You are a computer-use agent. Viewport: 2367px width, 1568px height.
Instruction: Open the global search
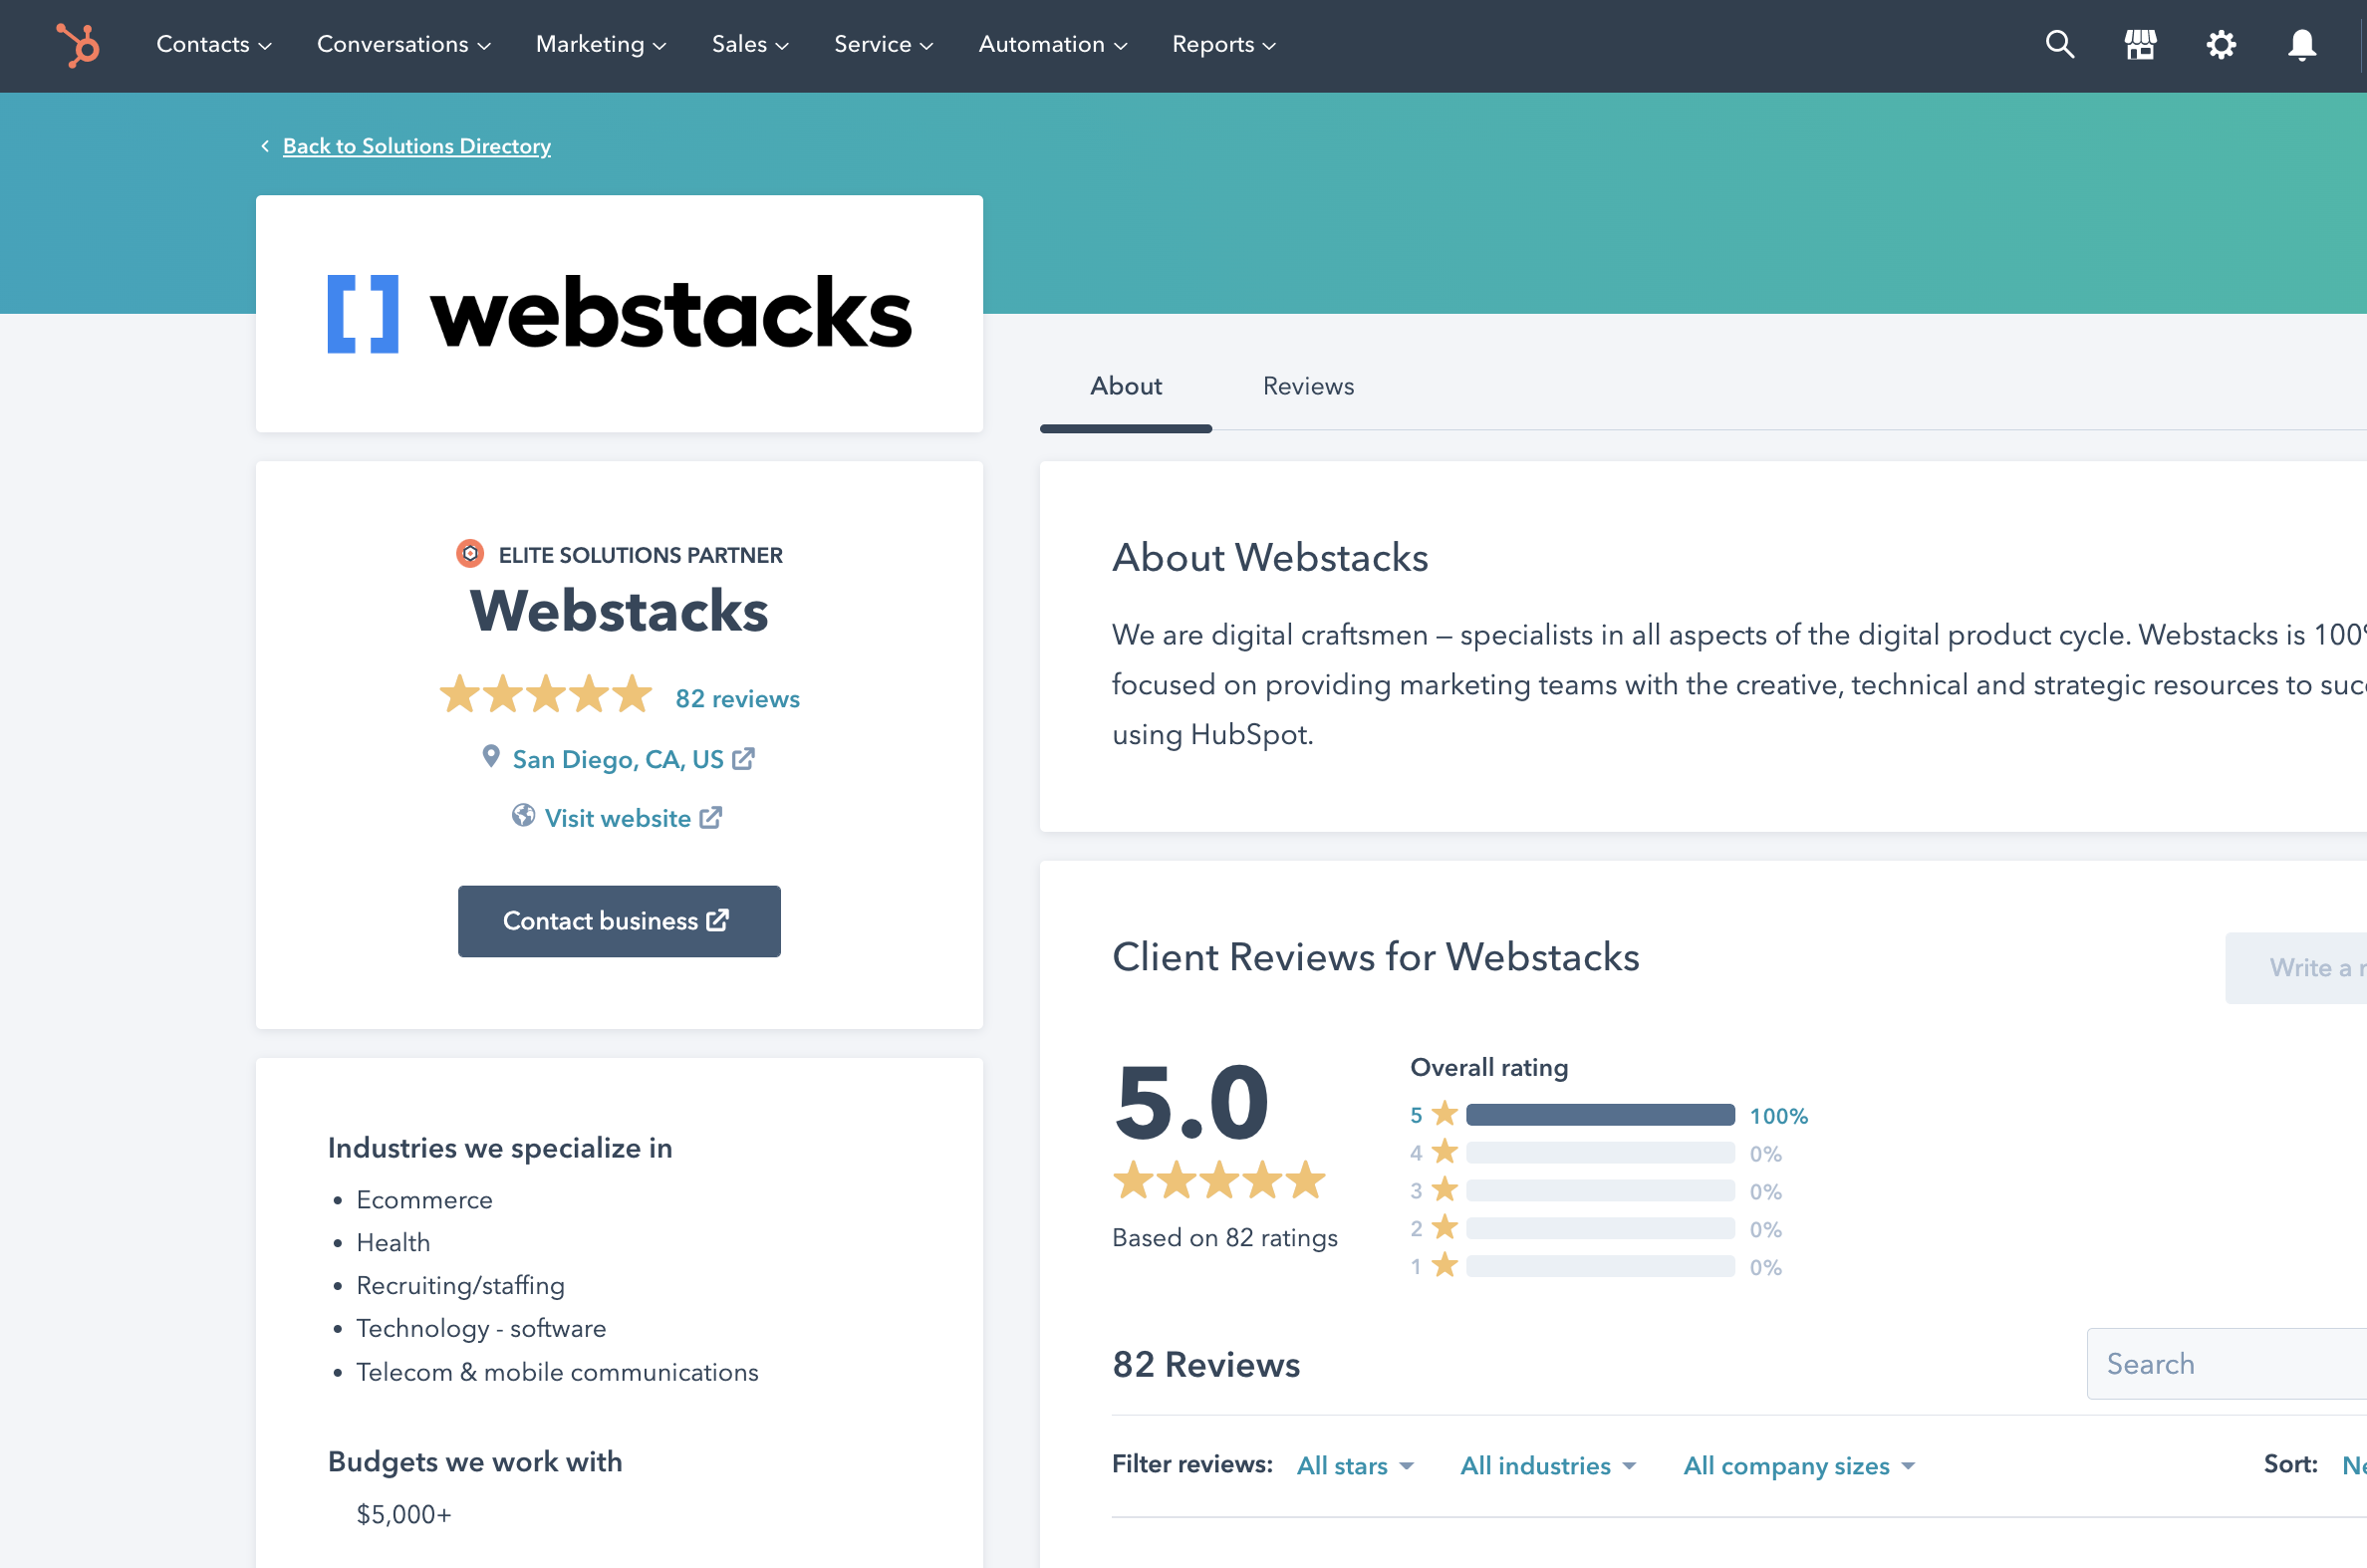tap(2059, 45)
